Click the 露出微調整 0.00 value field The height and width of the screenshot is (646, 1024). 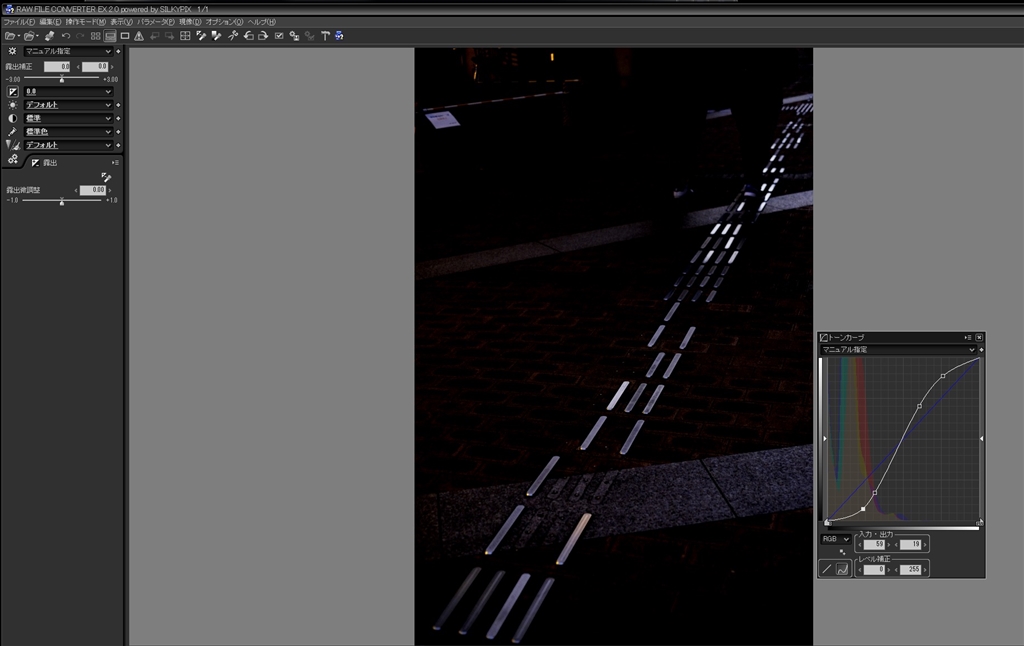[x=93, y=190]
